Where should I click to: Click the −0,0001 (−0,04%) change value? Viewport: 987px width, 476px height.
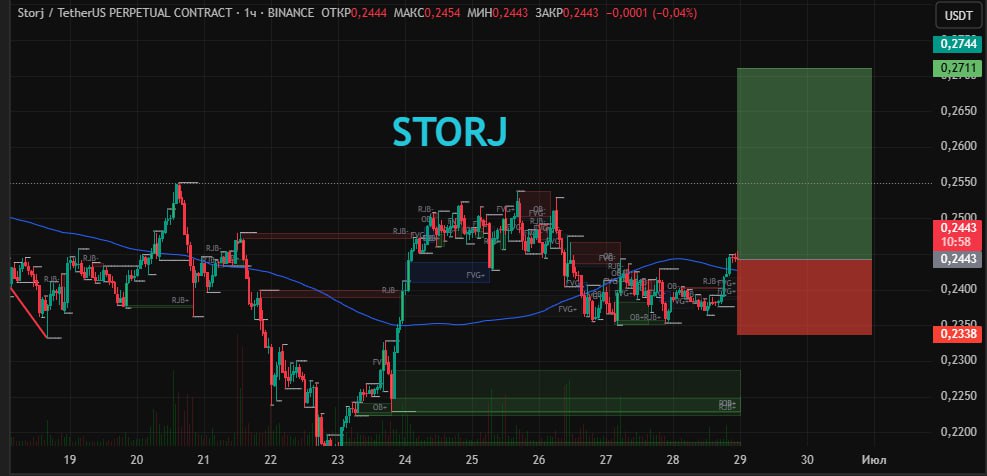pyautogui.click(x=651, y=13)
